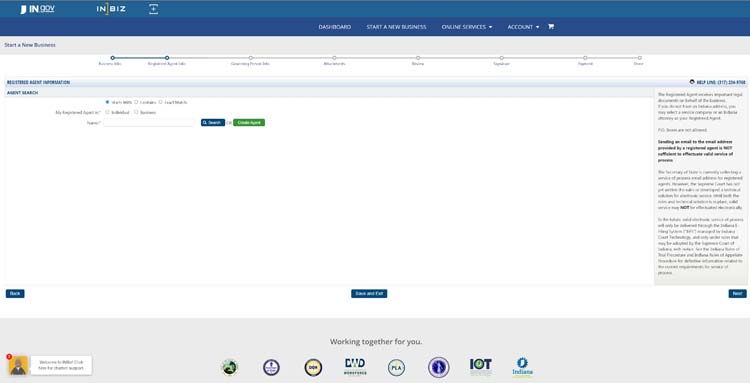This screenshot has height=383, width=750.
Task: Open the INBiz logo home page
Action: (x=111, y=9)
